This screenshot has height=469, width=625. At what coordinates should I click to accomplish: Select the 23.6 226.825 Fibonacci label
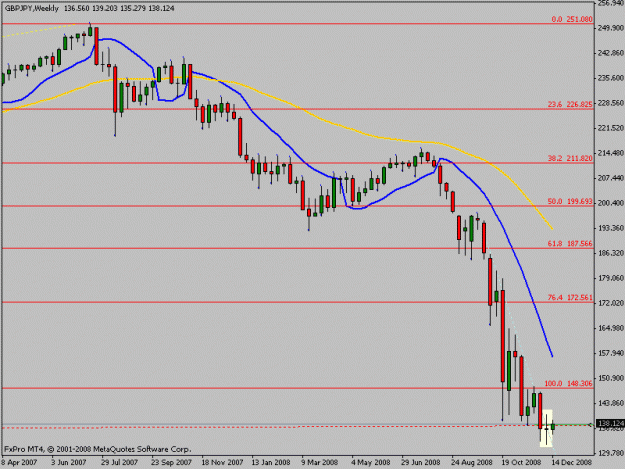(x=570, y=104)
